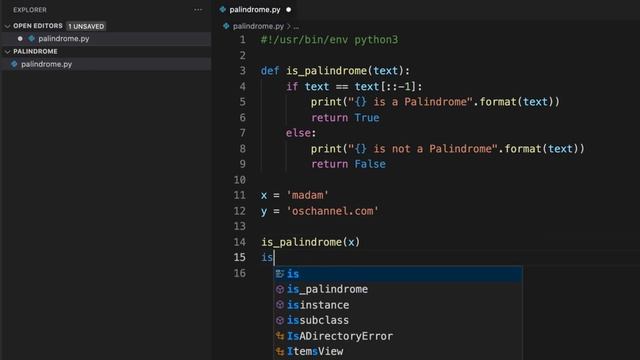
Task: Click palindrome.py in the breadcrumb bar
Action: (258, 26)
